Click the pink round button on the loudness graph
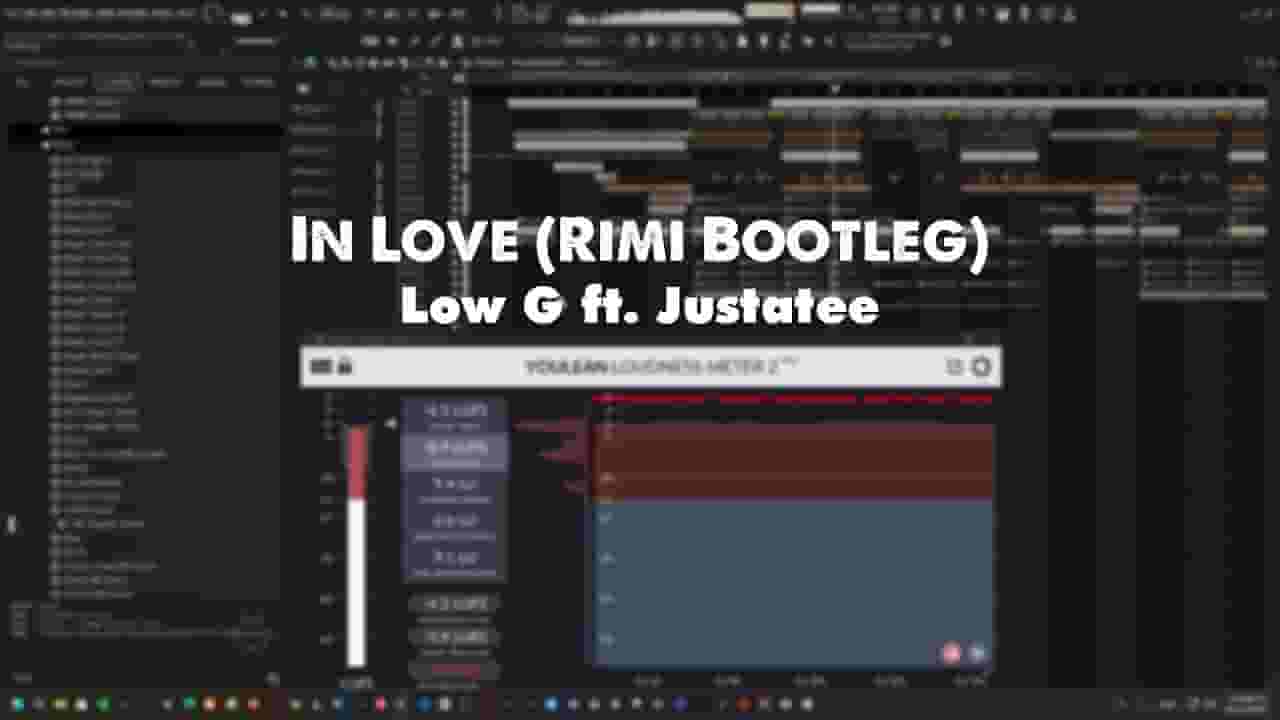Screen dimensions: 1280x720 tap(951, 654)
